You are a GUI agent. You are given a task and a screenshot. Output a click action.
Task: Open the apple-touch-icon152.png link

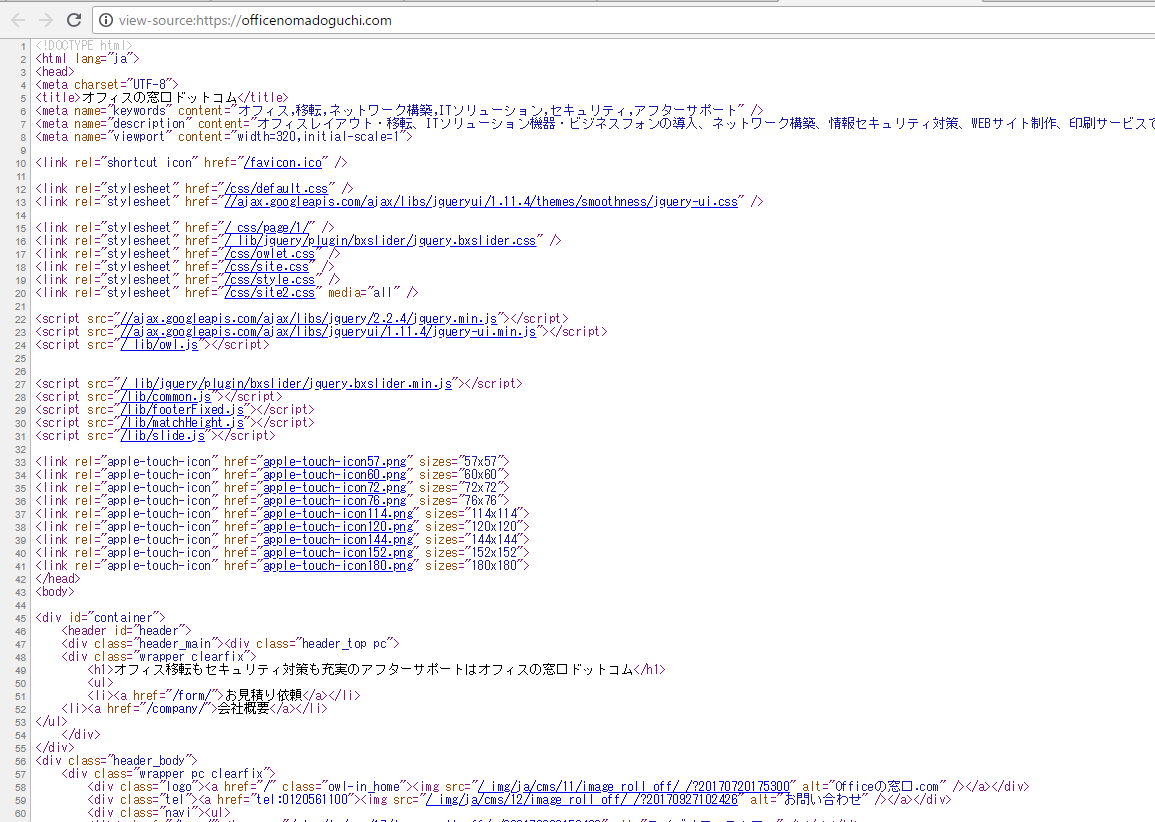(338, 553)
